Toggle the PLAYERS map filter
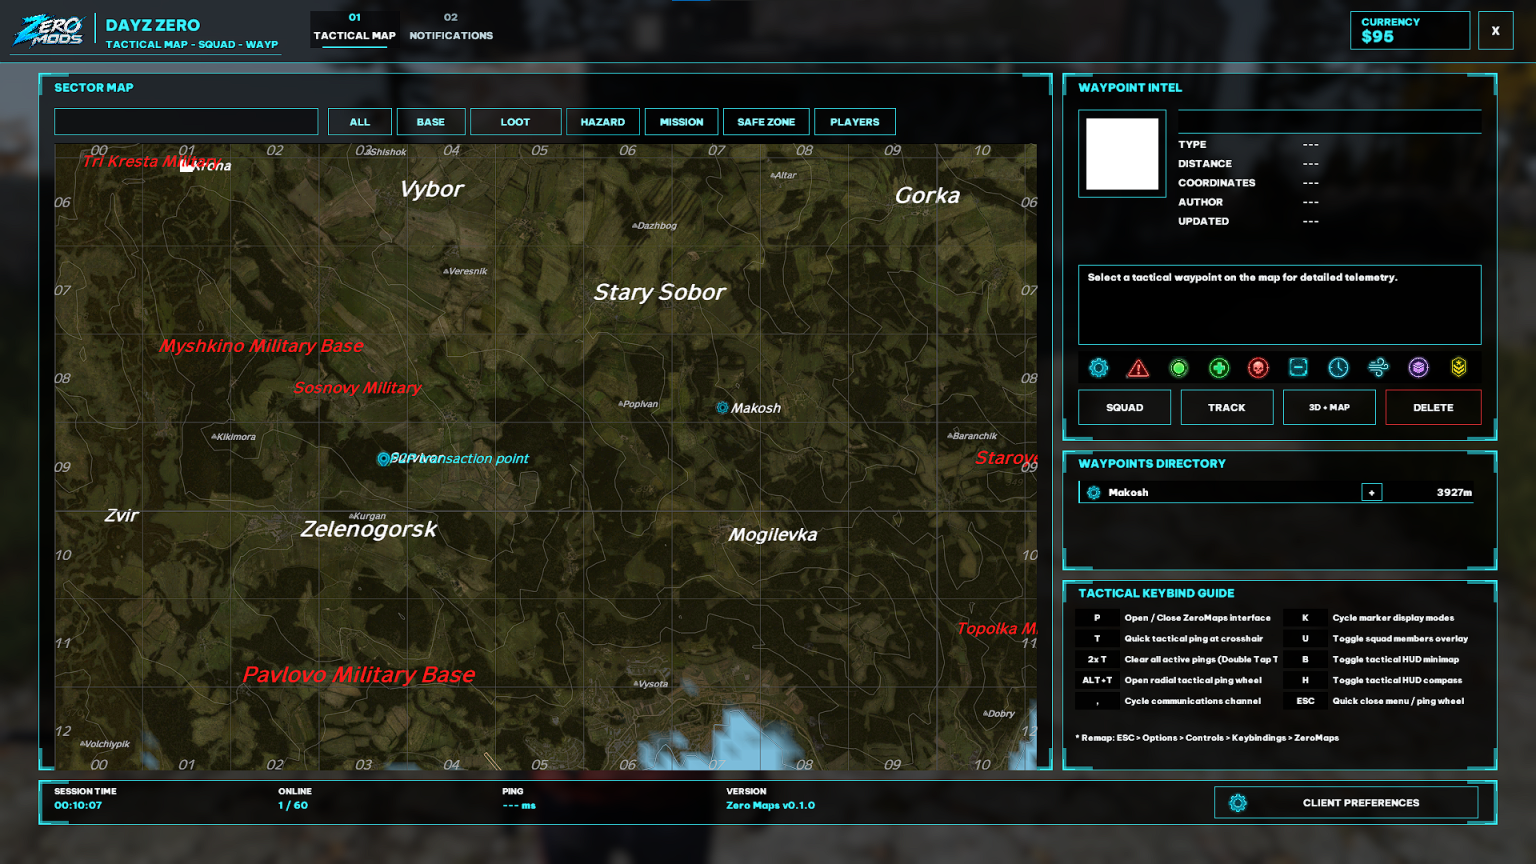 (x=855, y=122)
